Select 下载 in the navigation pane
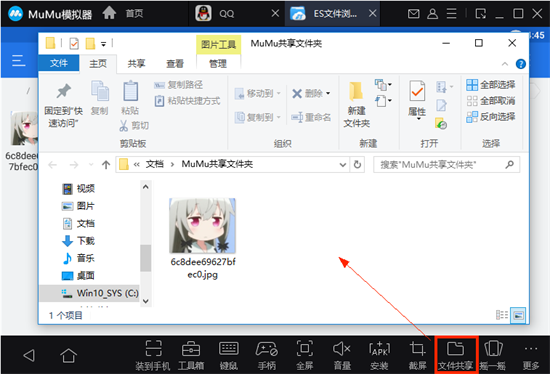The image size is (550, 374). click(79, 241)
